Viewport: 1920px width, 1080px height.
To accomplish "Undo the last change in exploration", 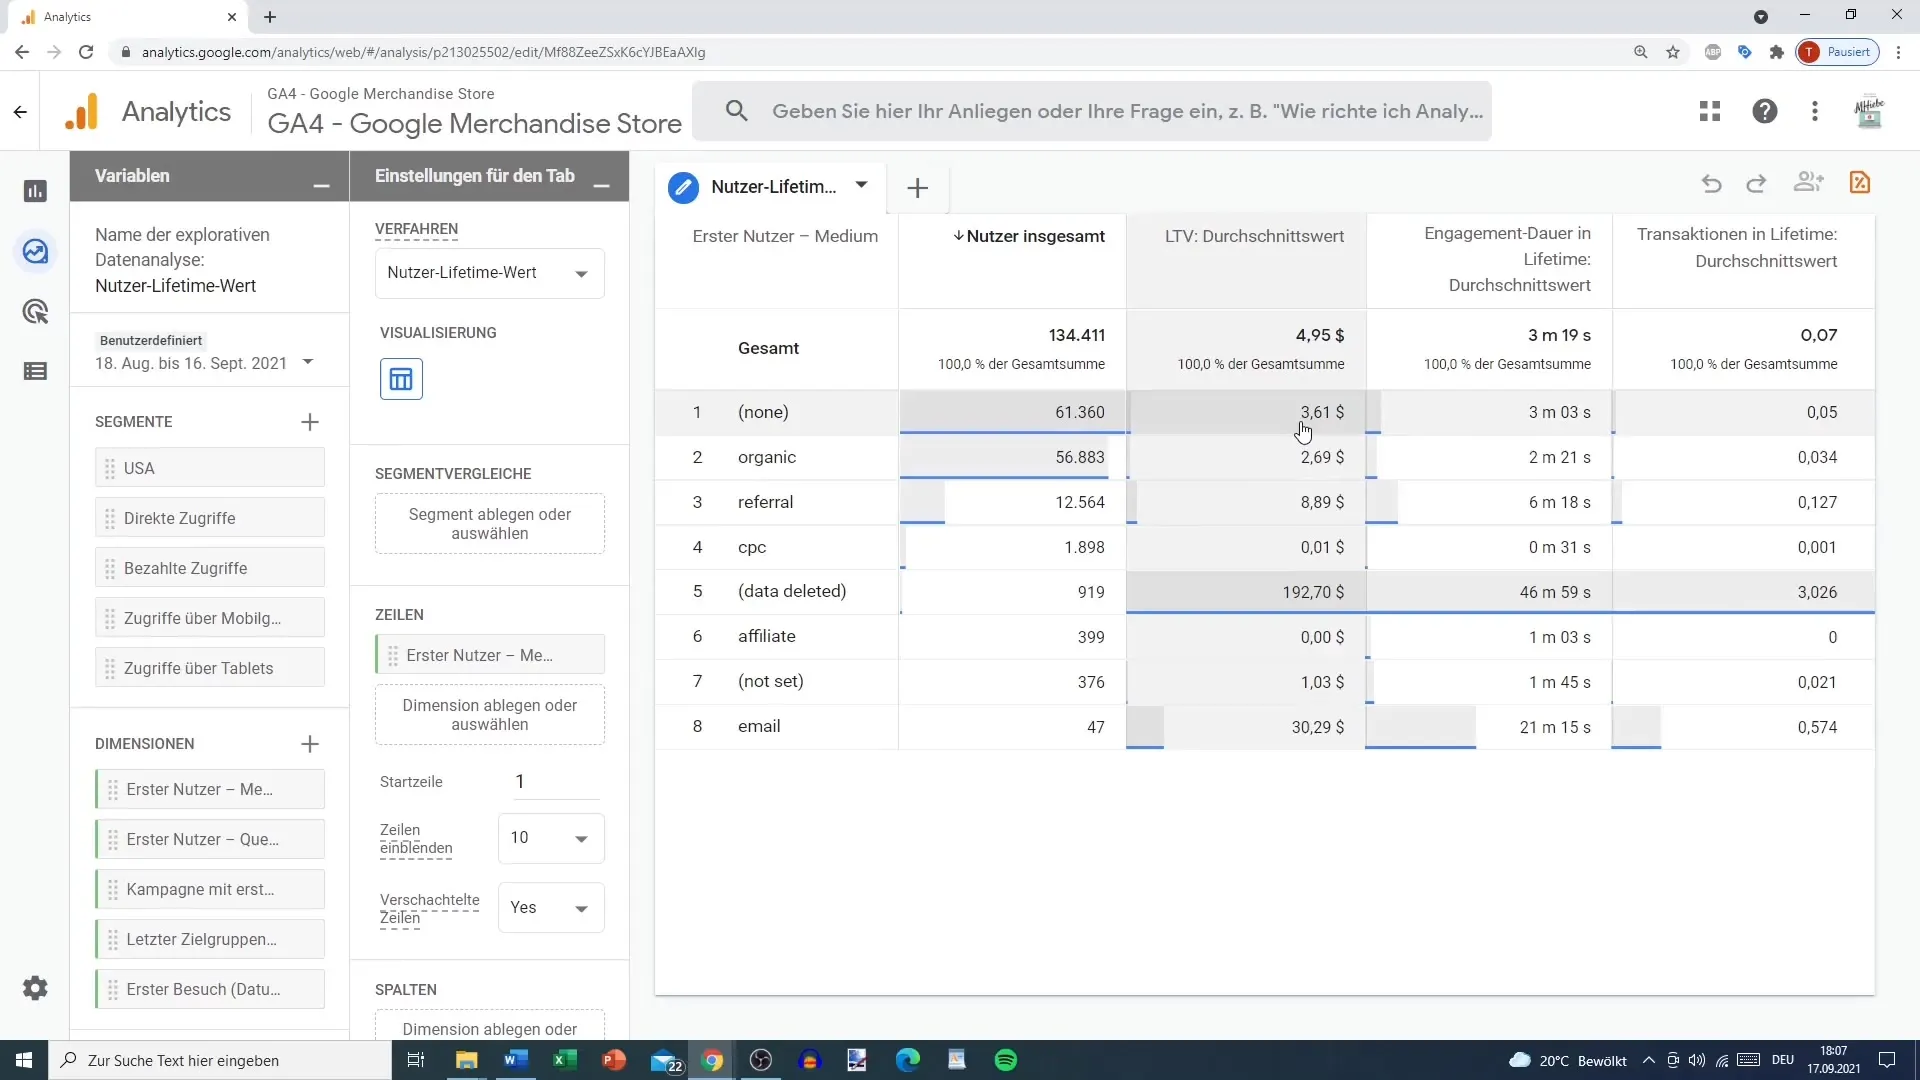I will (1712, 183).
